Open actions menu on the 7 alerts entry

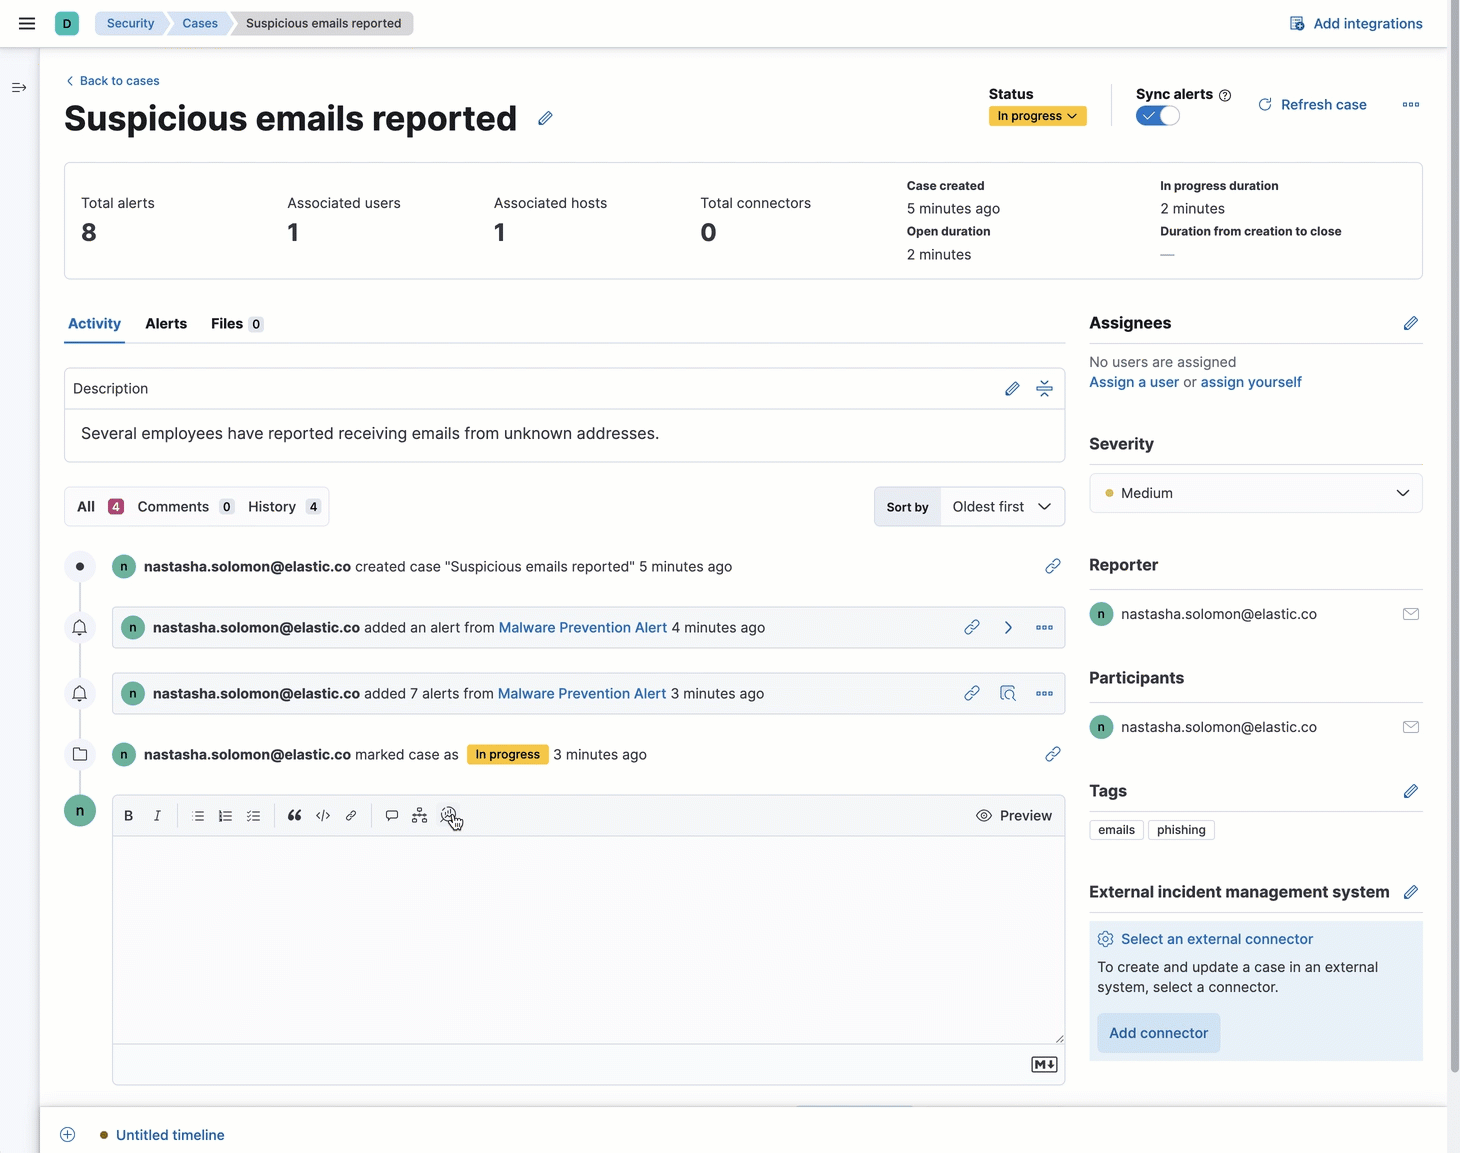(1044, 693)
